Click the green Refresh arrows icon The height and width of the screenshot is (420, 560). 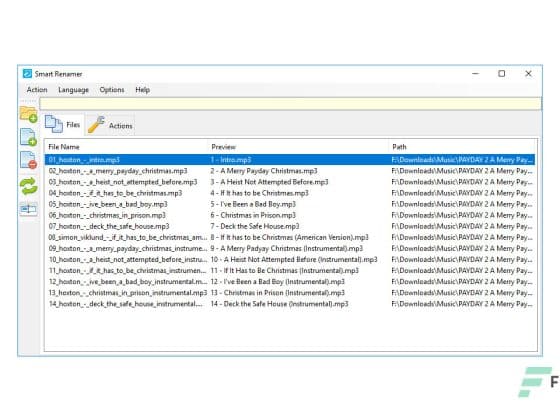(x=29, y=186)
